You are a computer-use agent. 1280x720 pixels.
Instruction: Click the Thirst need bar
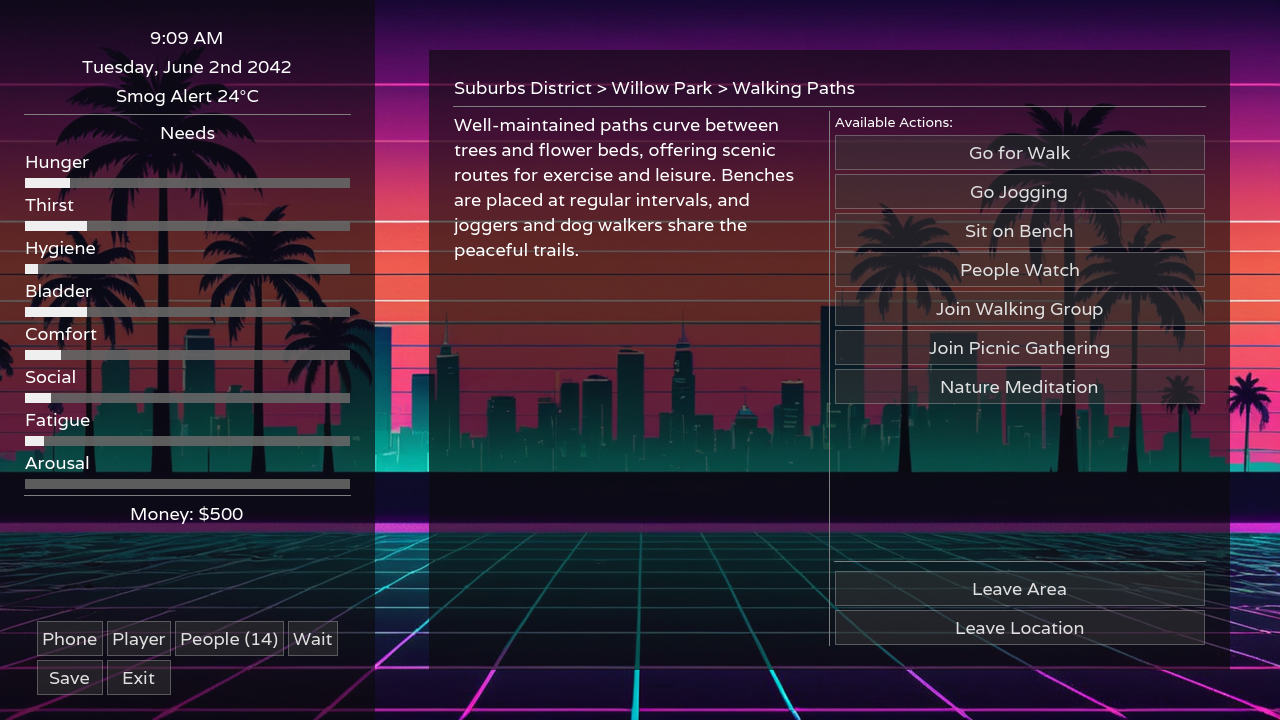187,226
